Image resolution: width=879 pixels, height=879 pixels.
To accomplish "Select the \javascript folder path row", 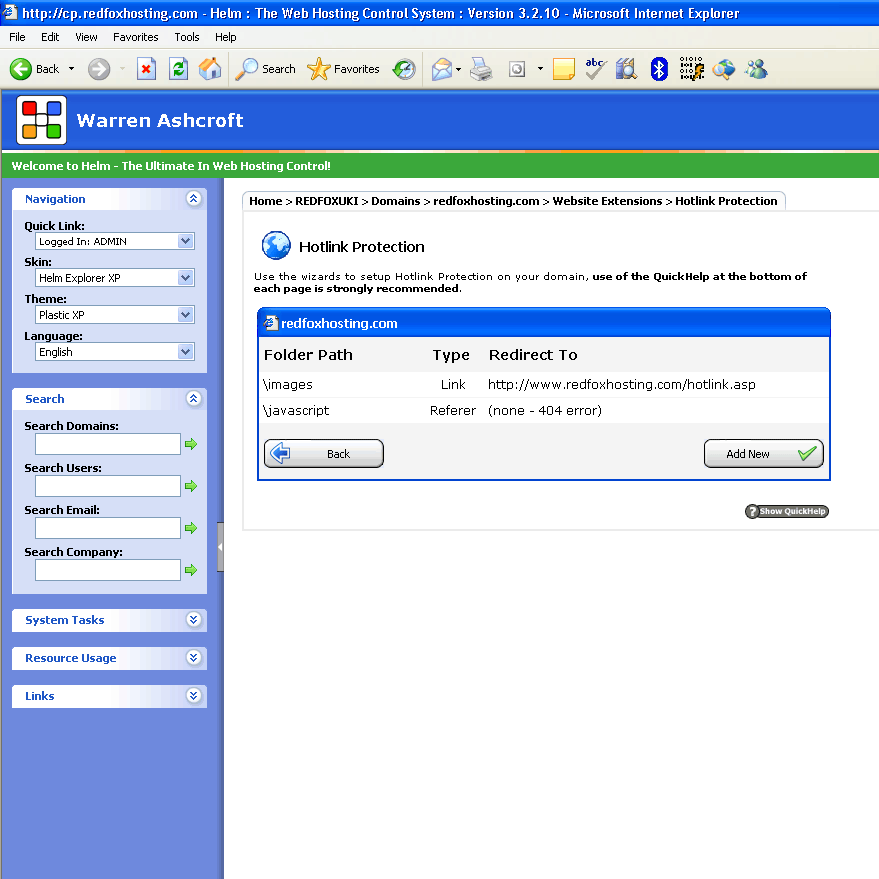I will (543, 410).
